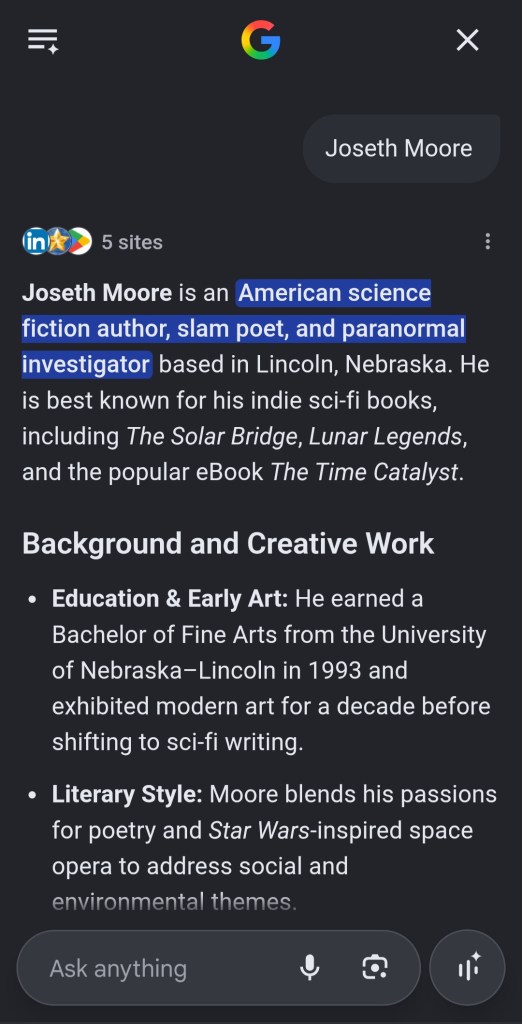Screen dimensions: 522x1024
Task: Tap the LinkedIn source icon
Action: (35, 242)
